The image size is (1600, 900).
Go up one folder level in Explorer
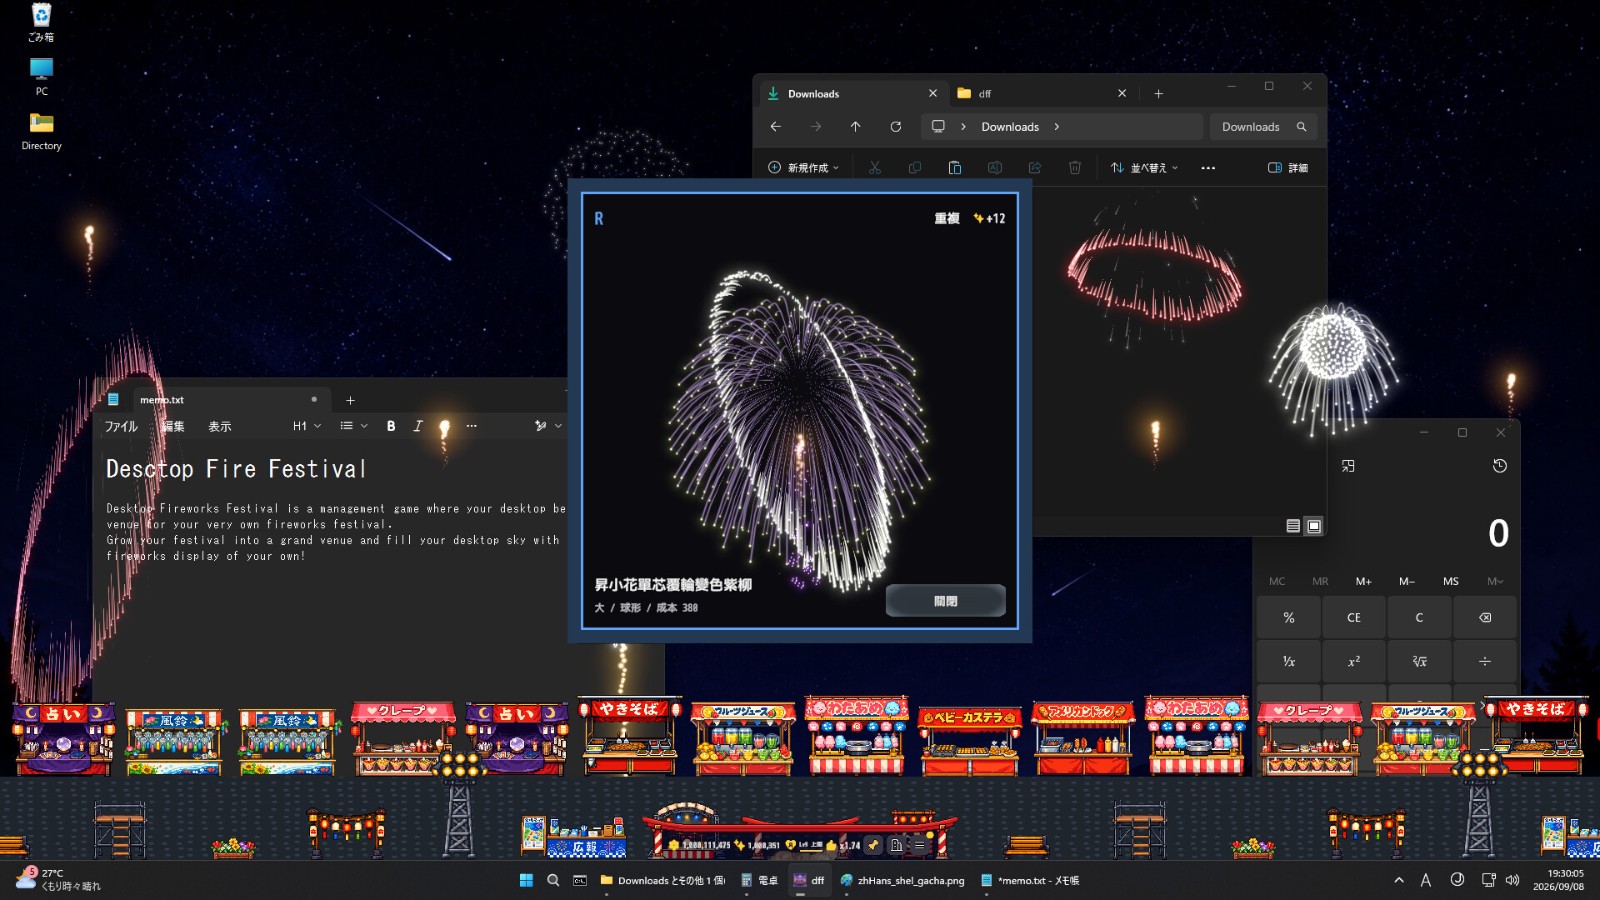855,127
